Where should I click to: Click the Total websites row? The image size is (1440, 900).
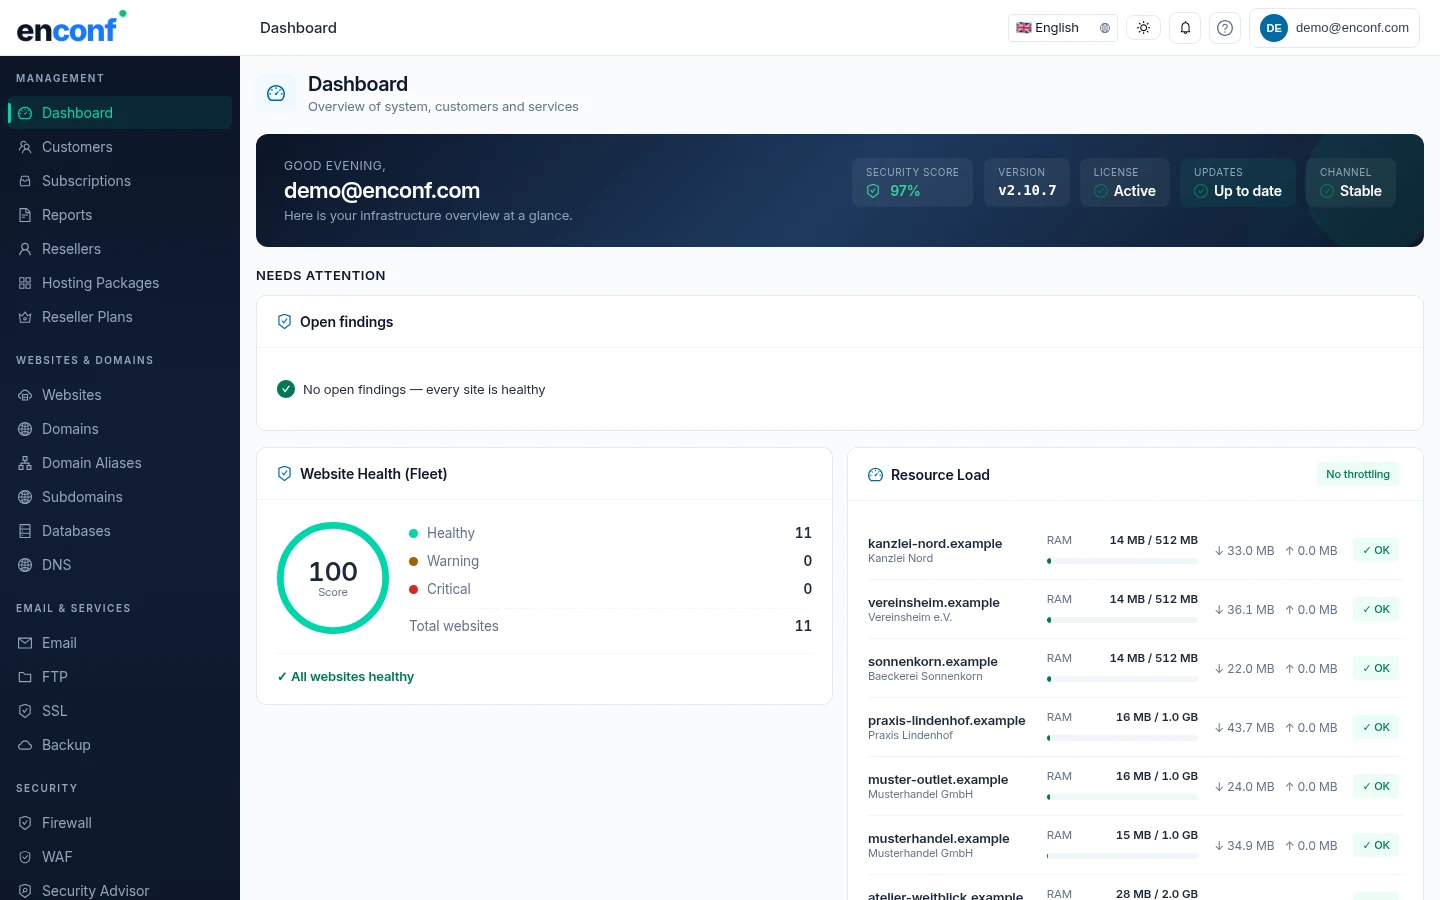610,626
